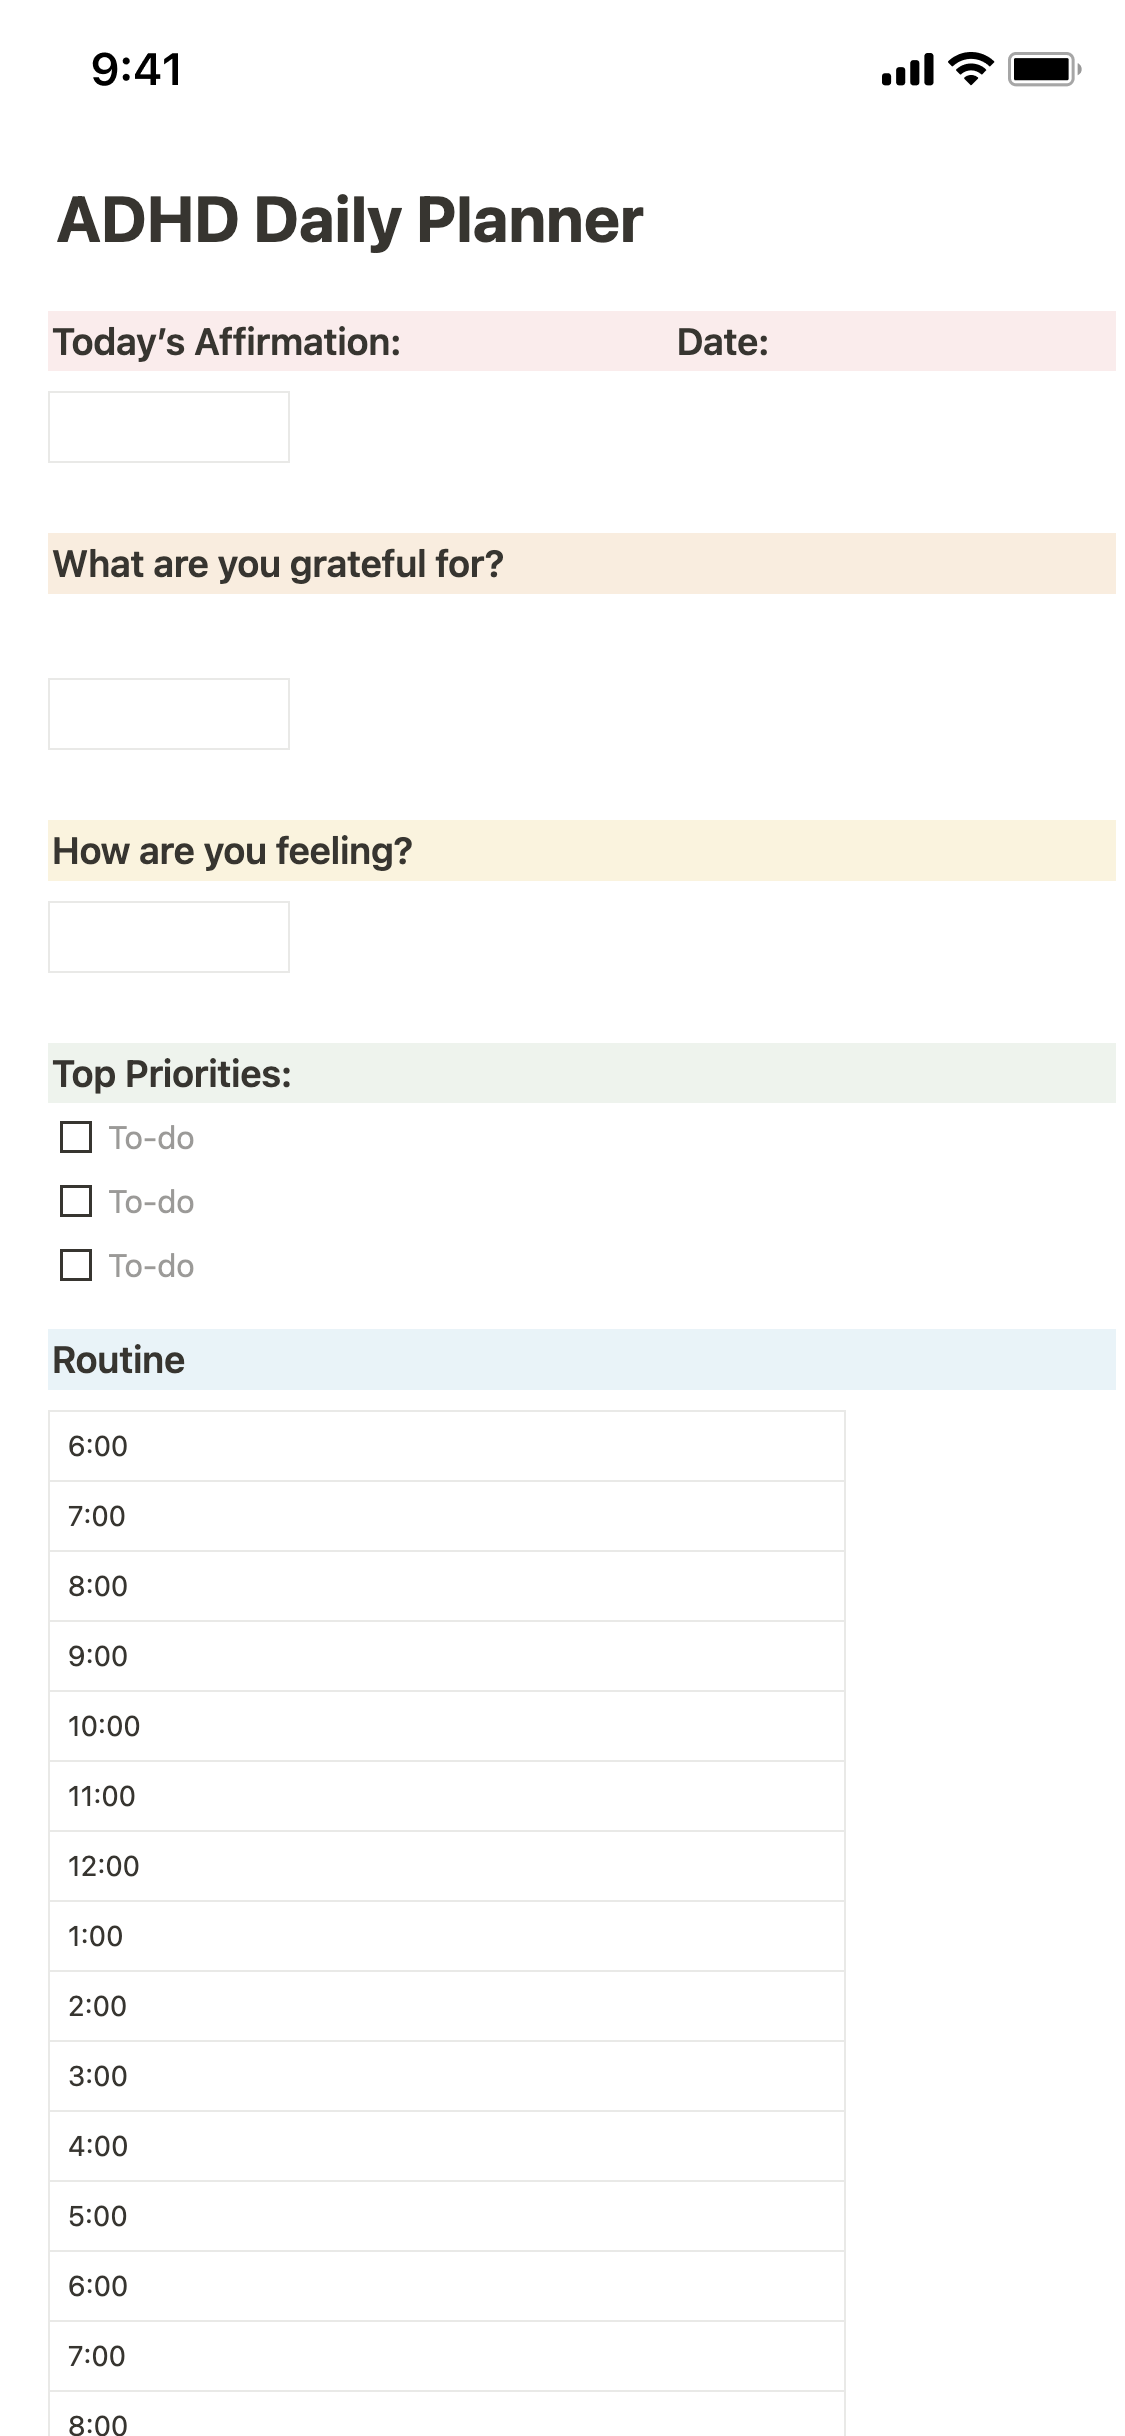The width and height of the screenshot is (1125, 2436).
Task: Tap the empty box under How are you feeling
Action: click(x=169, y=937)
